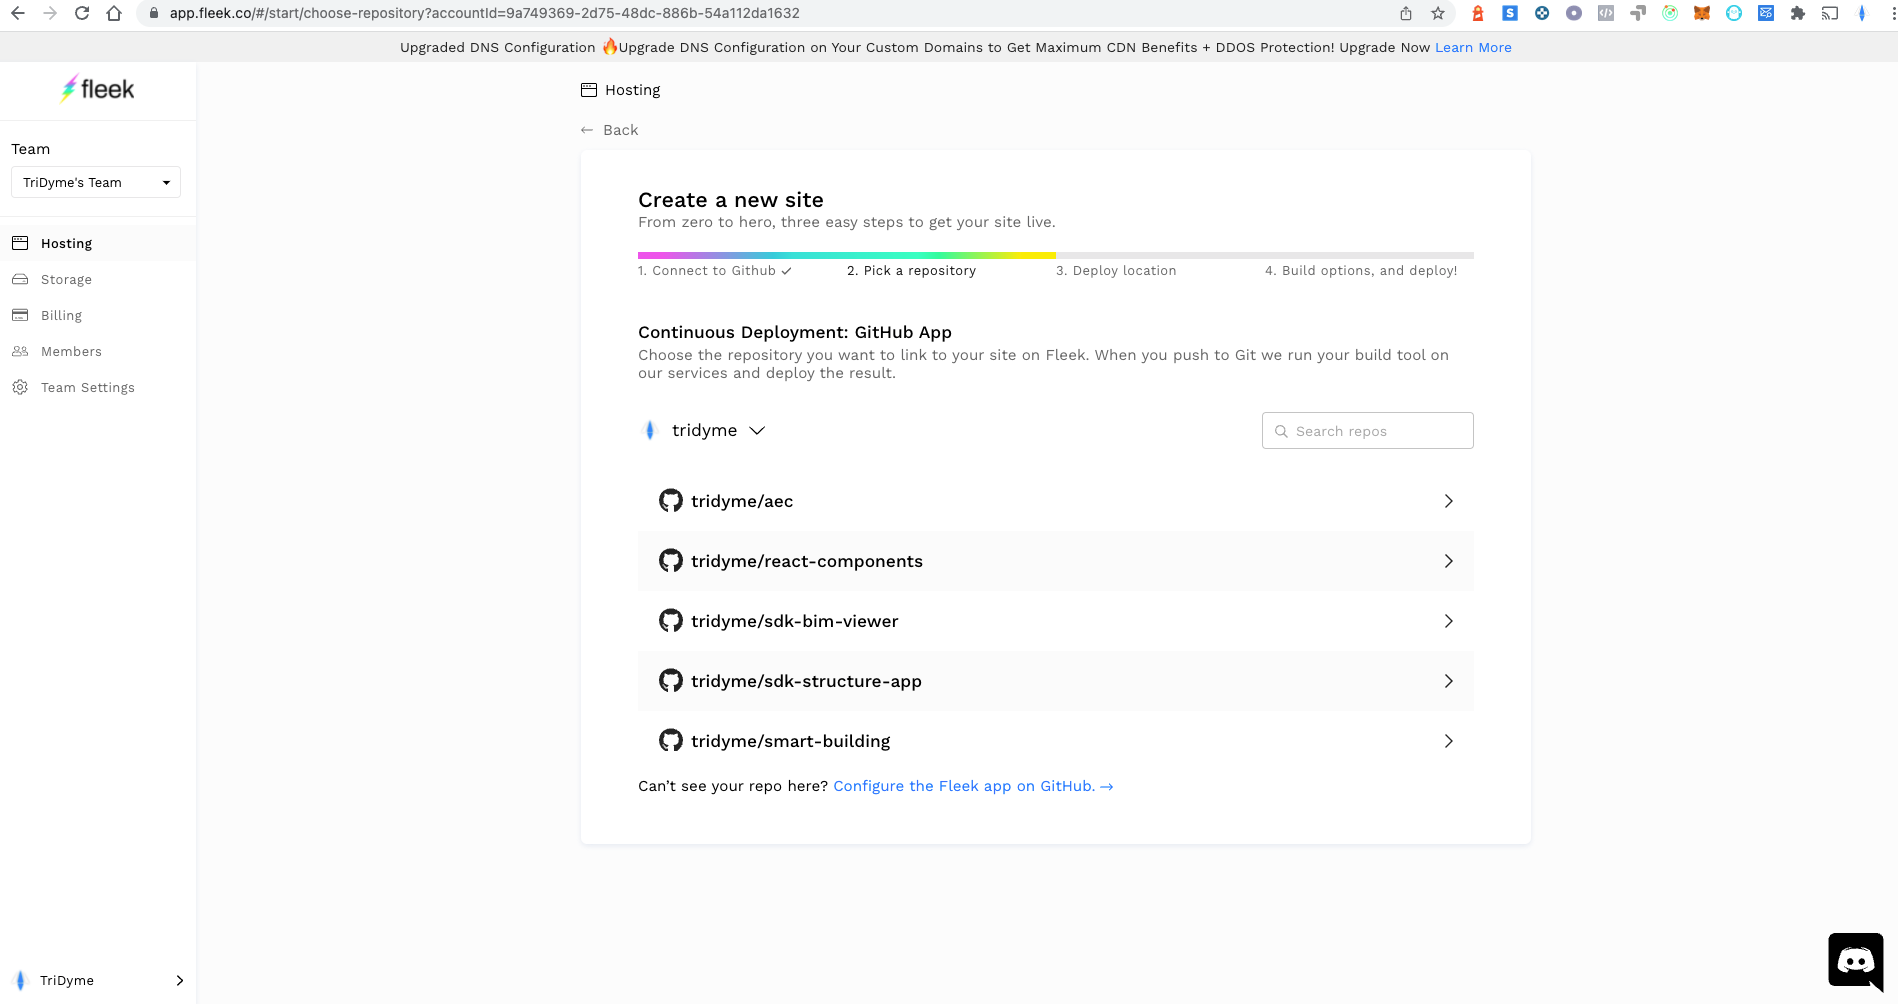The image size is (1898, 1004).
Task: Select step 2 Pick a repository
Action: (911, 271)
